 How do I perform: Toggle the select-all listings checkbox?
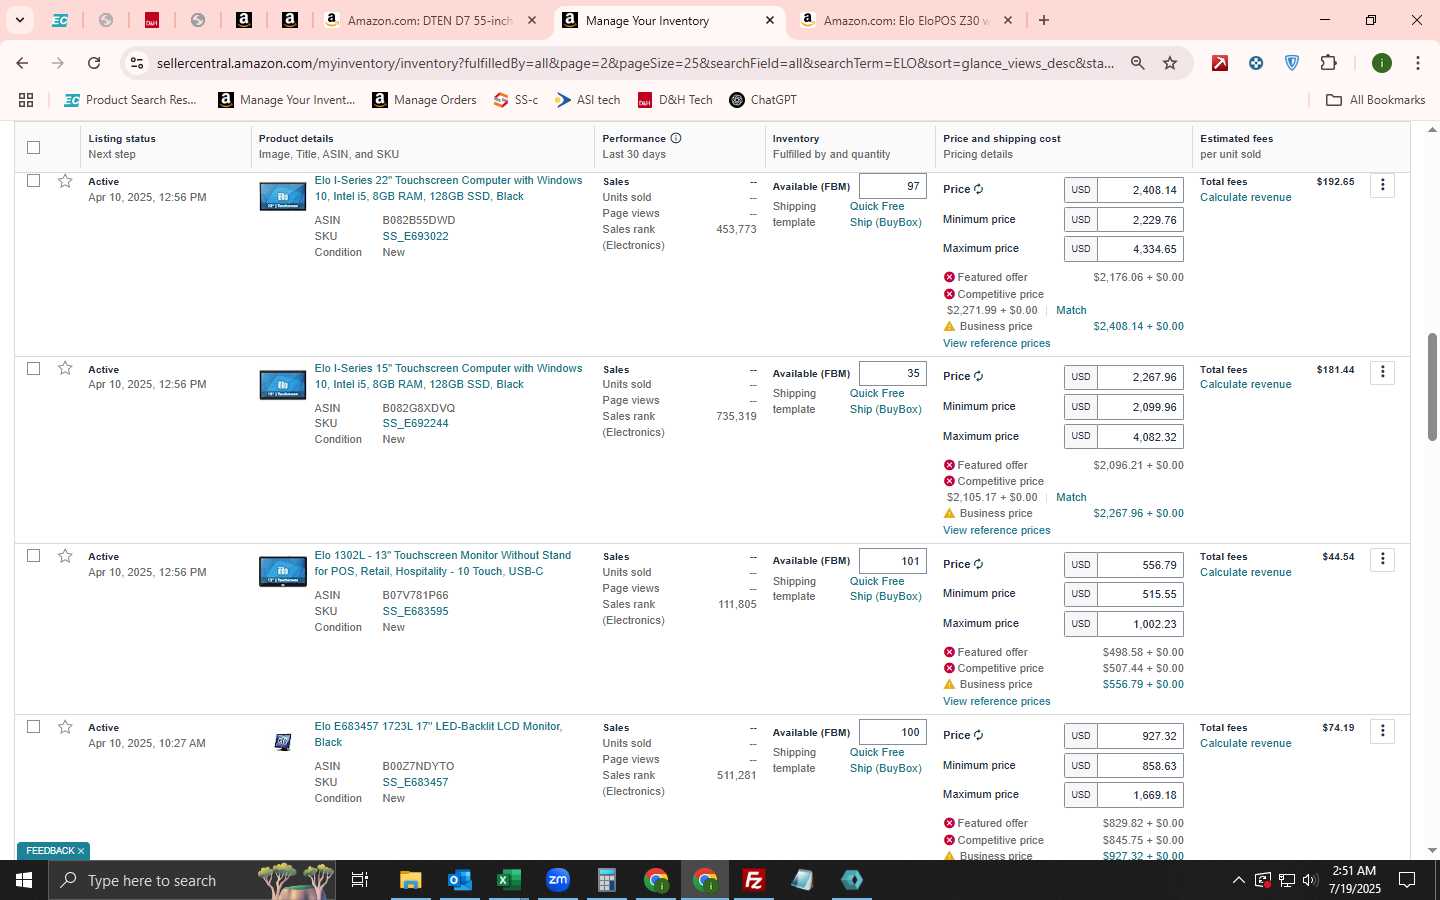click(x=33, y=147)
